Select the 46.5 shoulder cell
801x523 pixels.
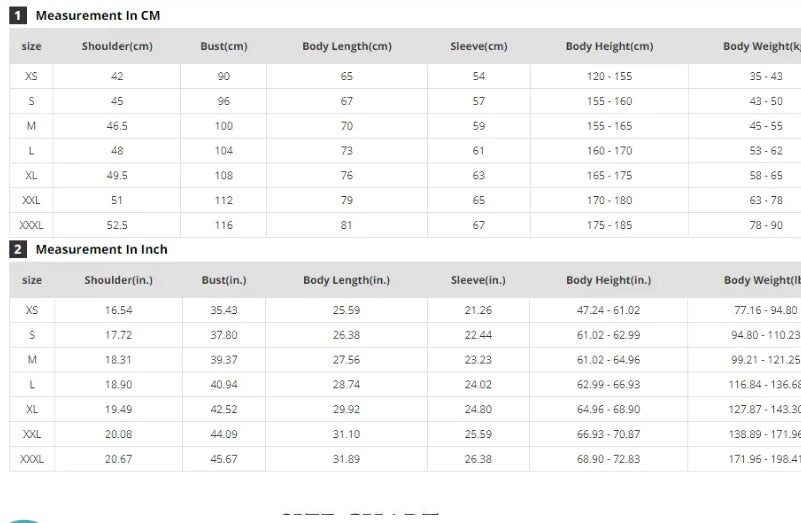(x=117, y=126)
